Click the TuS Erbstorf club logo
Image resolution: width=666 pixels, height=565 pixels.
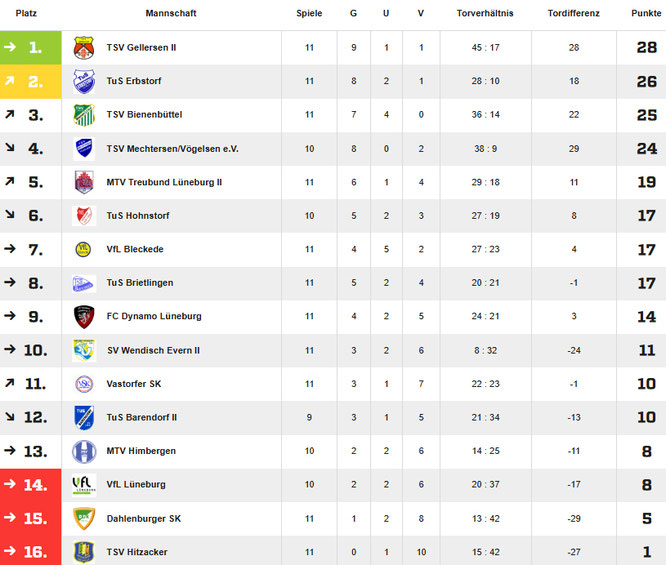point(84,81)
